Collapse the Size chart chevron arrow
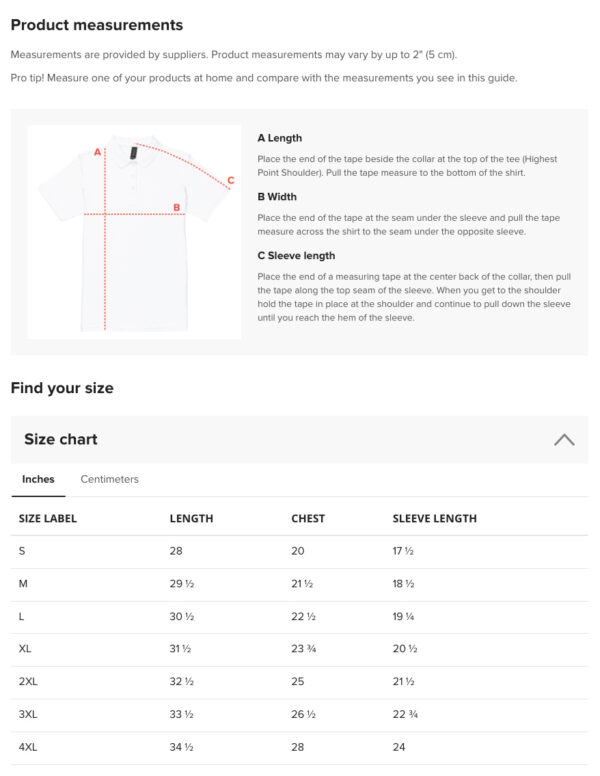 point(564,440)
